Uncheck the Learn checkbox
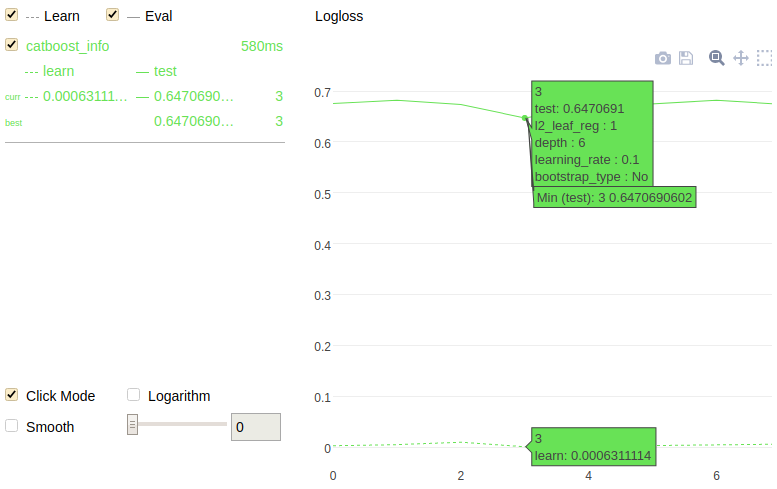This screenshot has height=489, width=777. click(12, 15)
